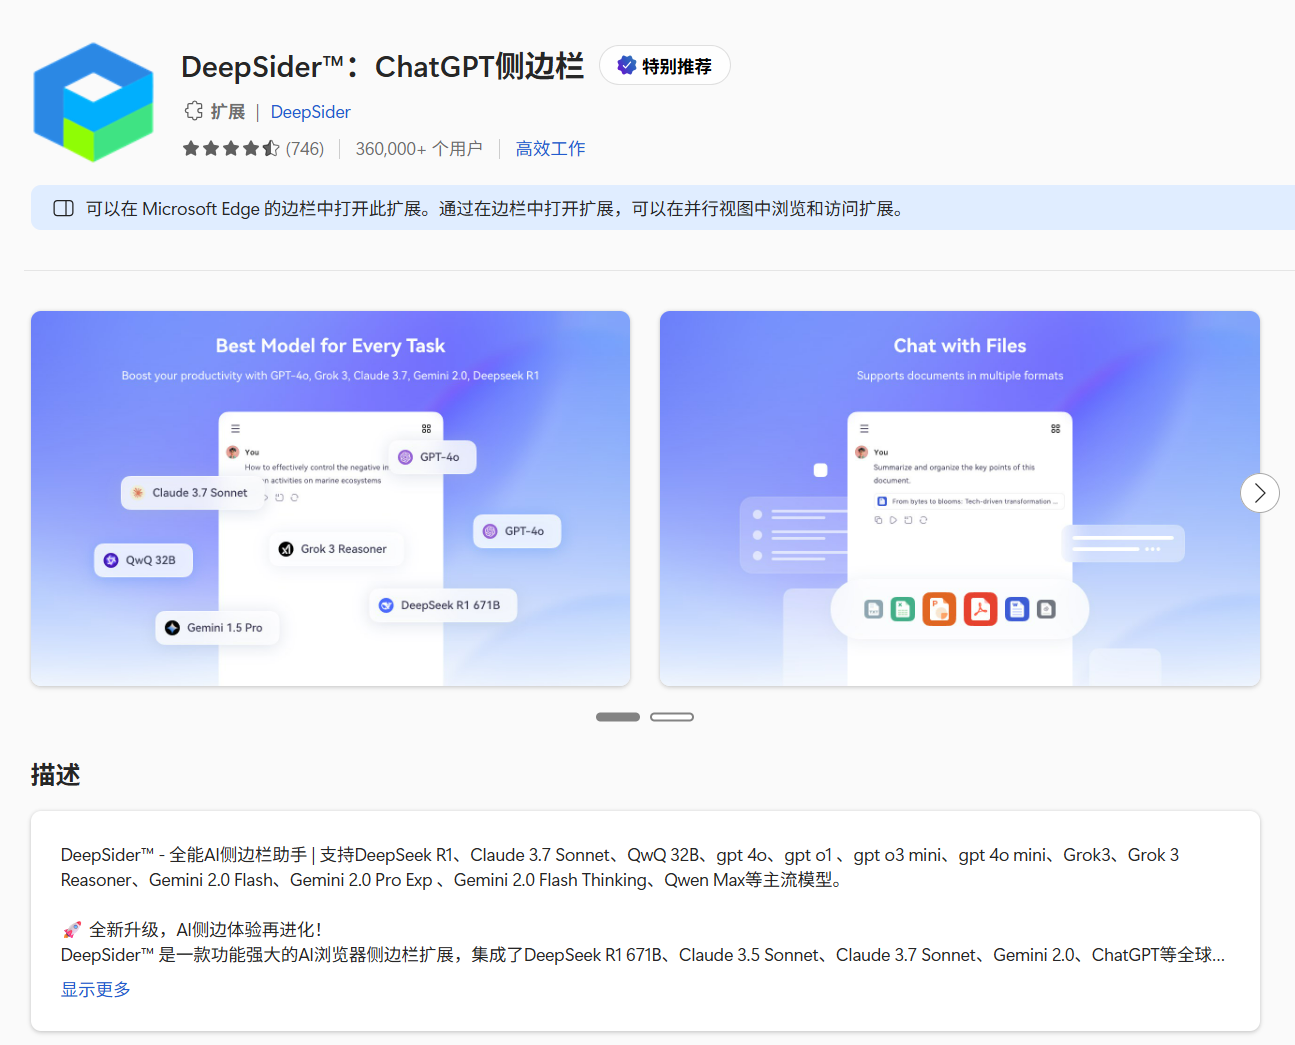
Task: Select the first carousel page indicator
Action: 618,717
